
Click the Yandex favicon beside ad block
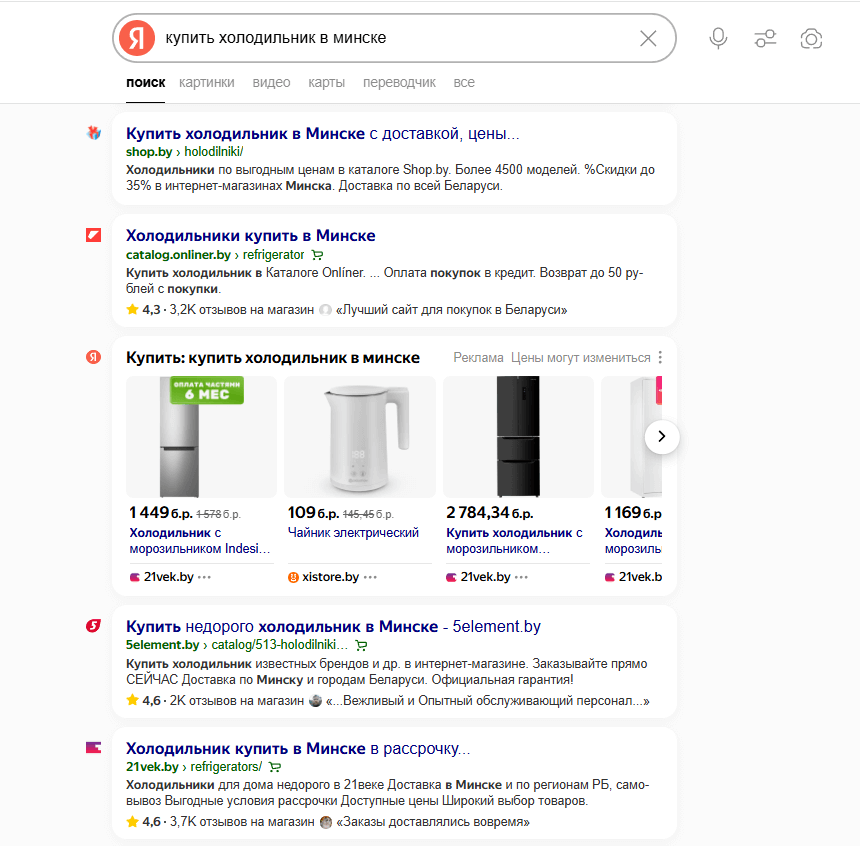[x=94, y=357]
